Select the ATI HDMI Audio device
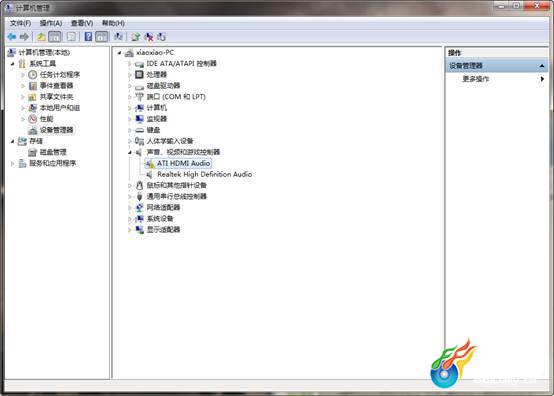The width and height of the screenshot is (554, 396). (183, 163)
